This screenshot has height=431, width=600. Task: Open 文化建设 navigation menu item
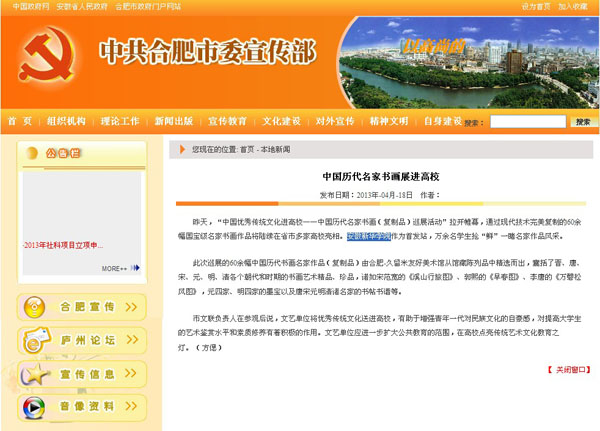click(281, 121)
